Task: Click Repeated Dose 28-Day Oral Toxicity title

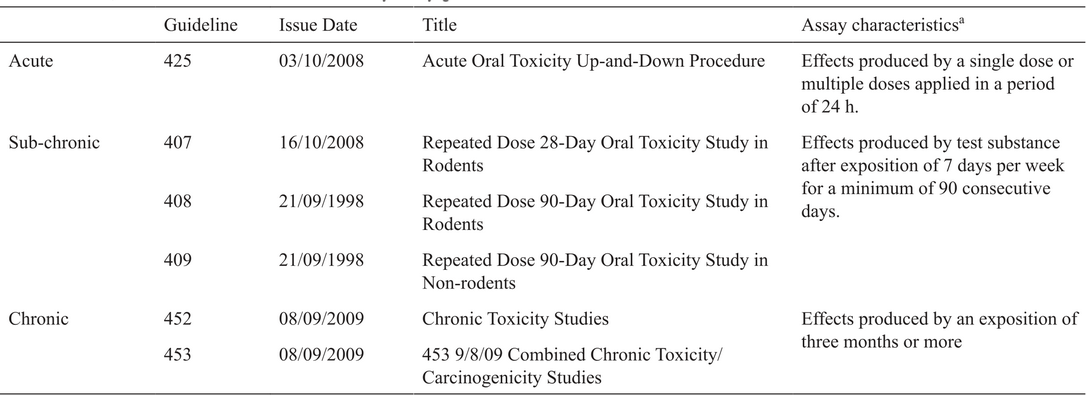Action: pos(595,154)
